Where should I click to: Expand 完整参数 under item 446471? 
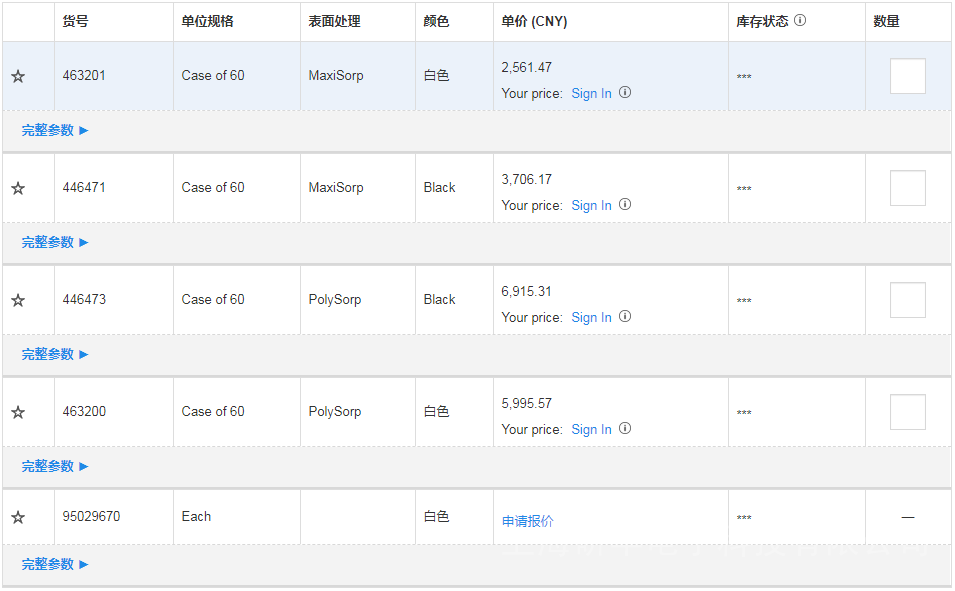tap(55, 242)
